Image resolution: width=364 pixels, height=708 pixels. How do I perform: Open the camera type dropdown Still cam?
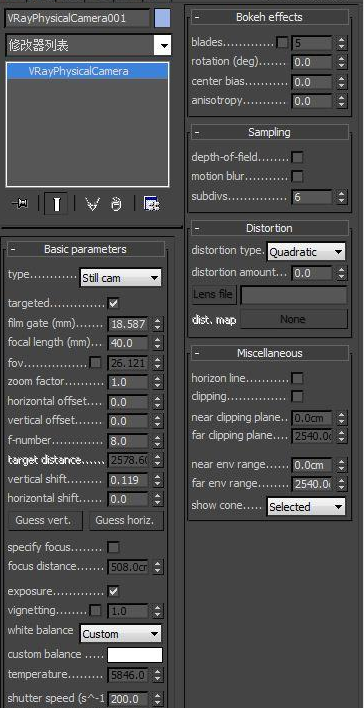click(x=120, y=278)
